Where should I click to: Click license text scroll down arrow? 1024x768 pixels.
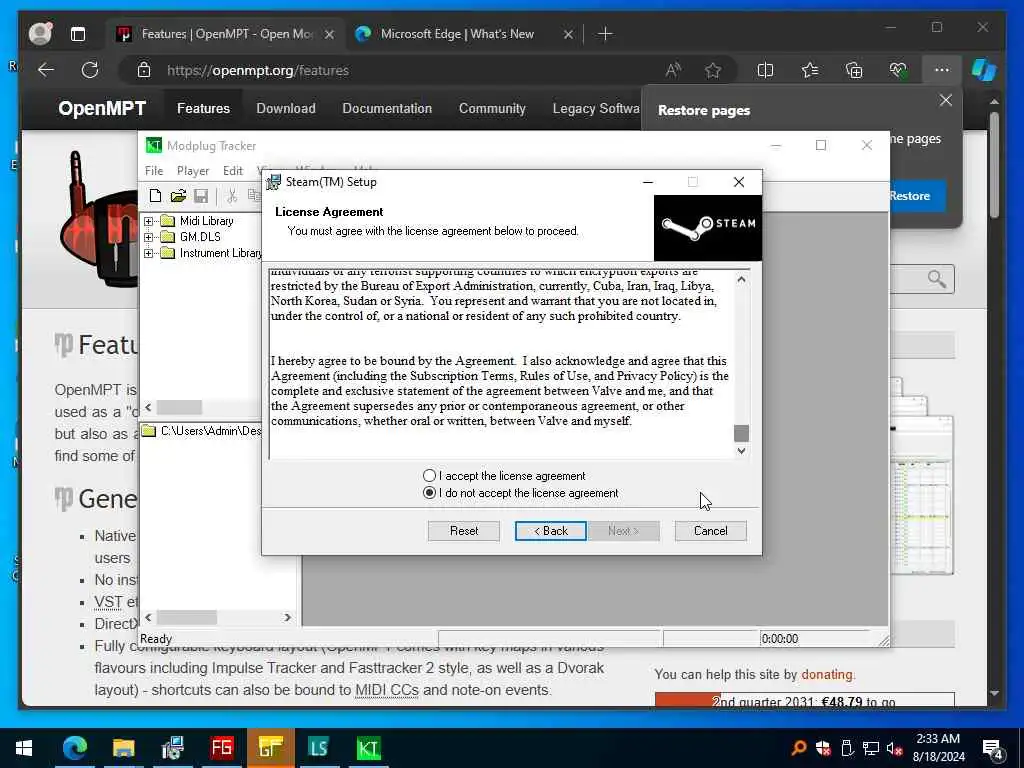(x=741, y=451)
